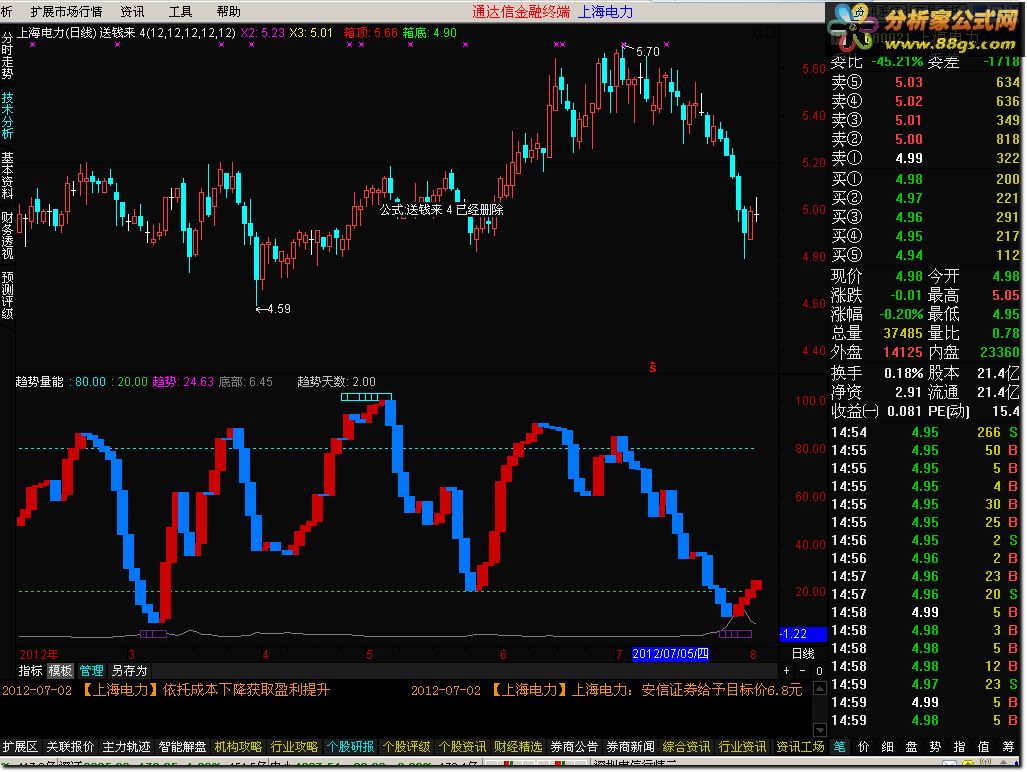The width and height of the screenshot is (1027, 772).
Task: Click the 换手 0.18% value
Action: (x=903, y=373)
